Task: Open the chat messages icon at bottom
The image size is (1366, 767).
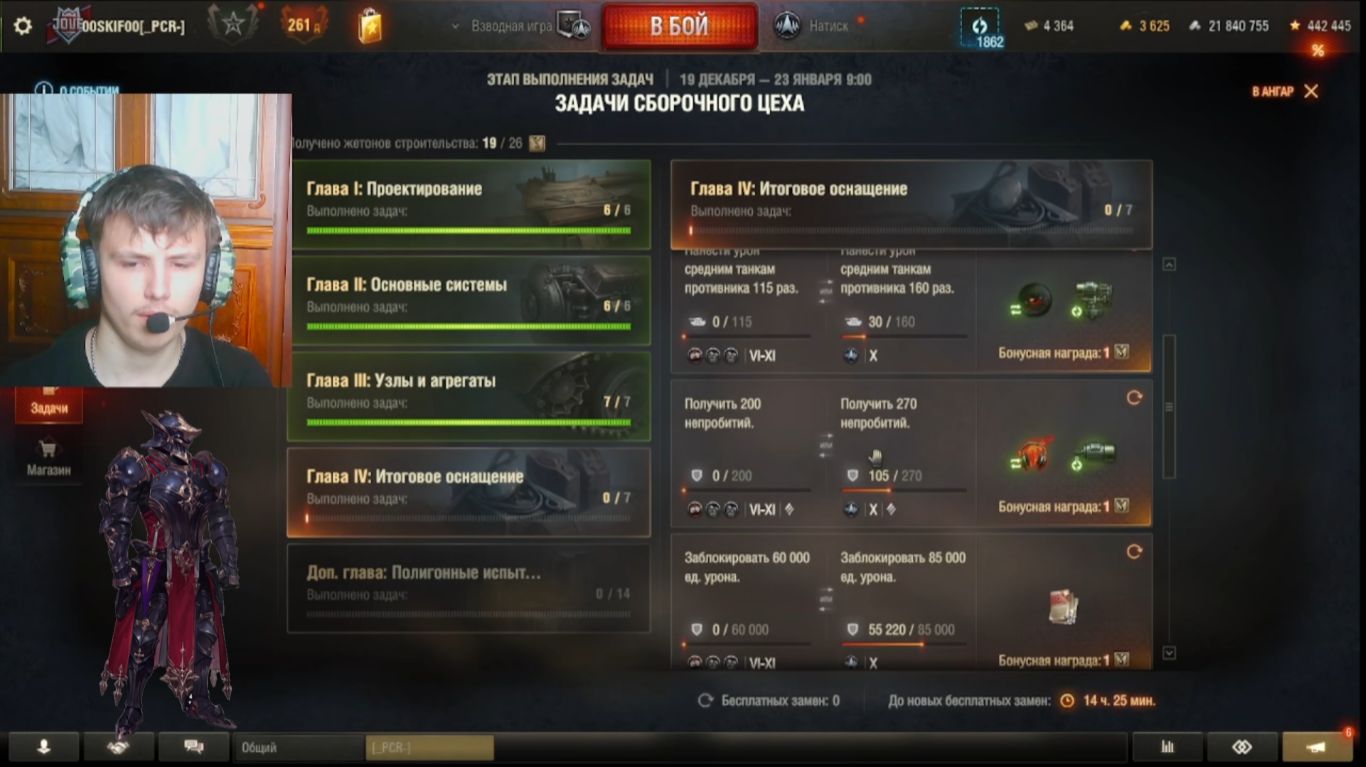Action: pos(193,747)
